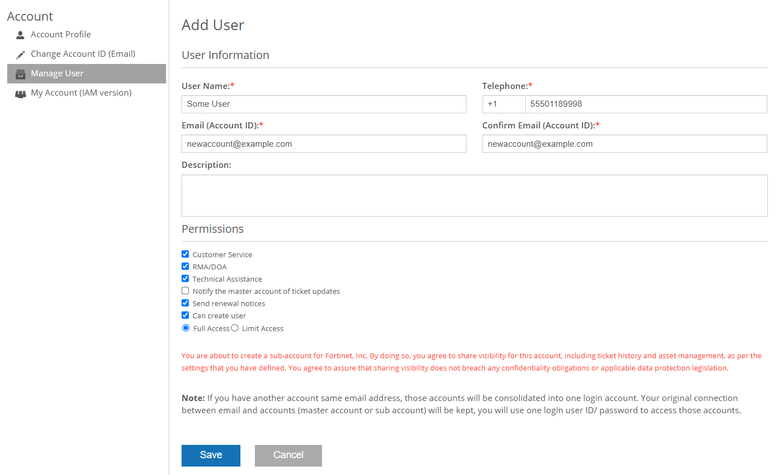Click the Change Account ID pencil icon
The image size is (779, 475).
20,54
